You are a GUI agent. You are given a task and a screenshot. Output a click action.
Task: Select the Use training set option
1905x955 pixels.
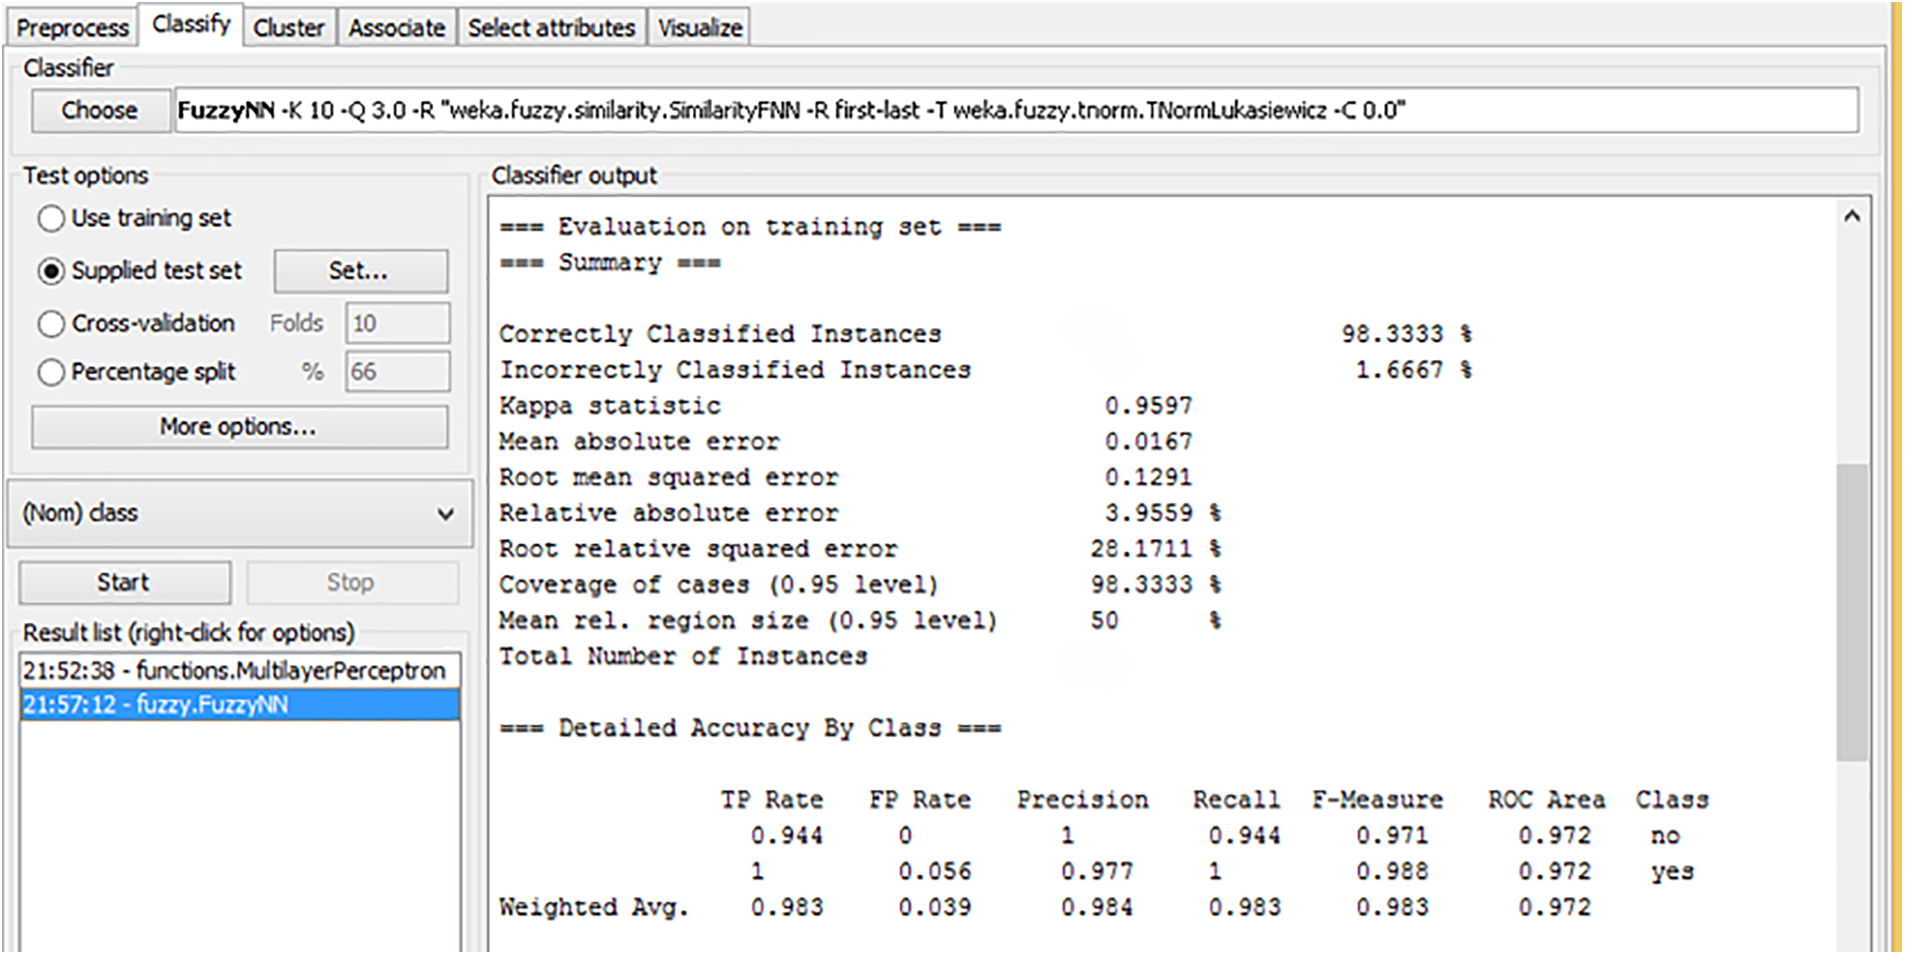(x=51, y=218)
